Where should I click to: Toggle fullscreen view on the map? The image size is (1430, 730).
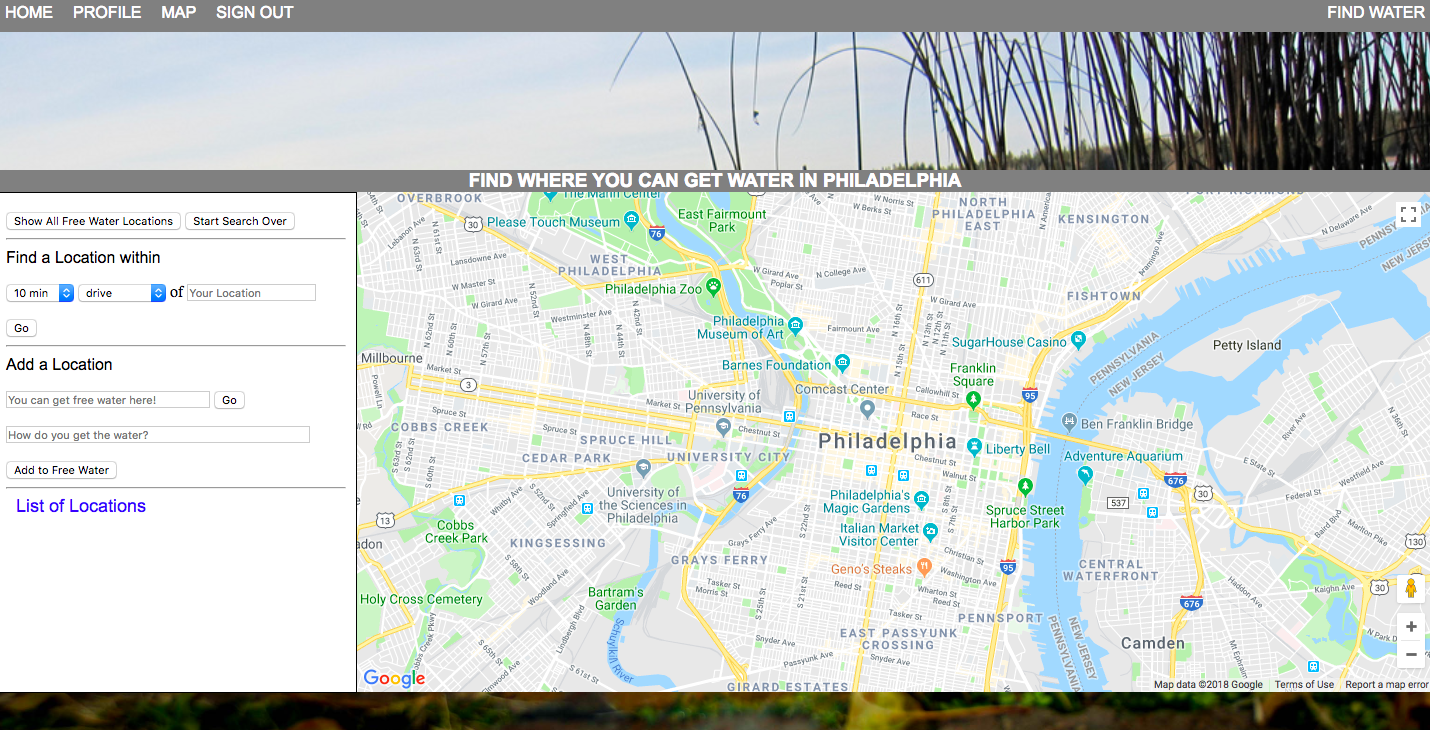pyautogui.click(x=1408, y=214)
